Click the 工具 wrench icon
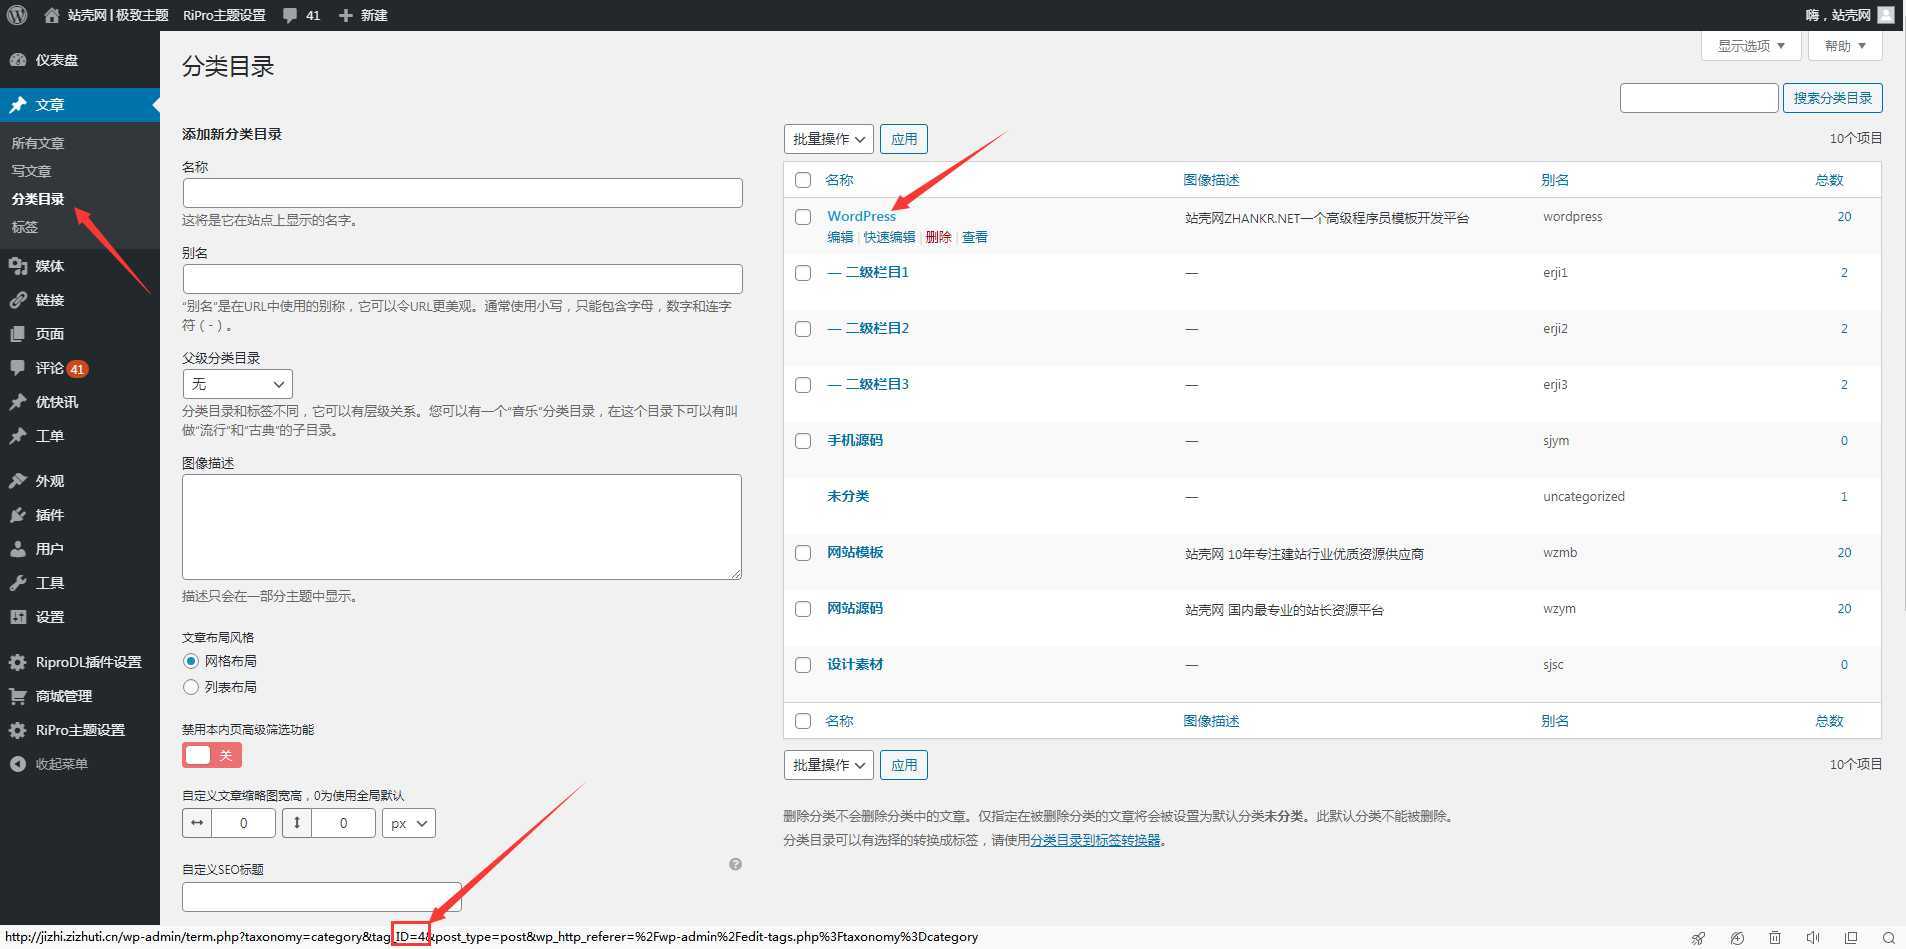1906x949 pixels. [x=18, y=583]
